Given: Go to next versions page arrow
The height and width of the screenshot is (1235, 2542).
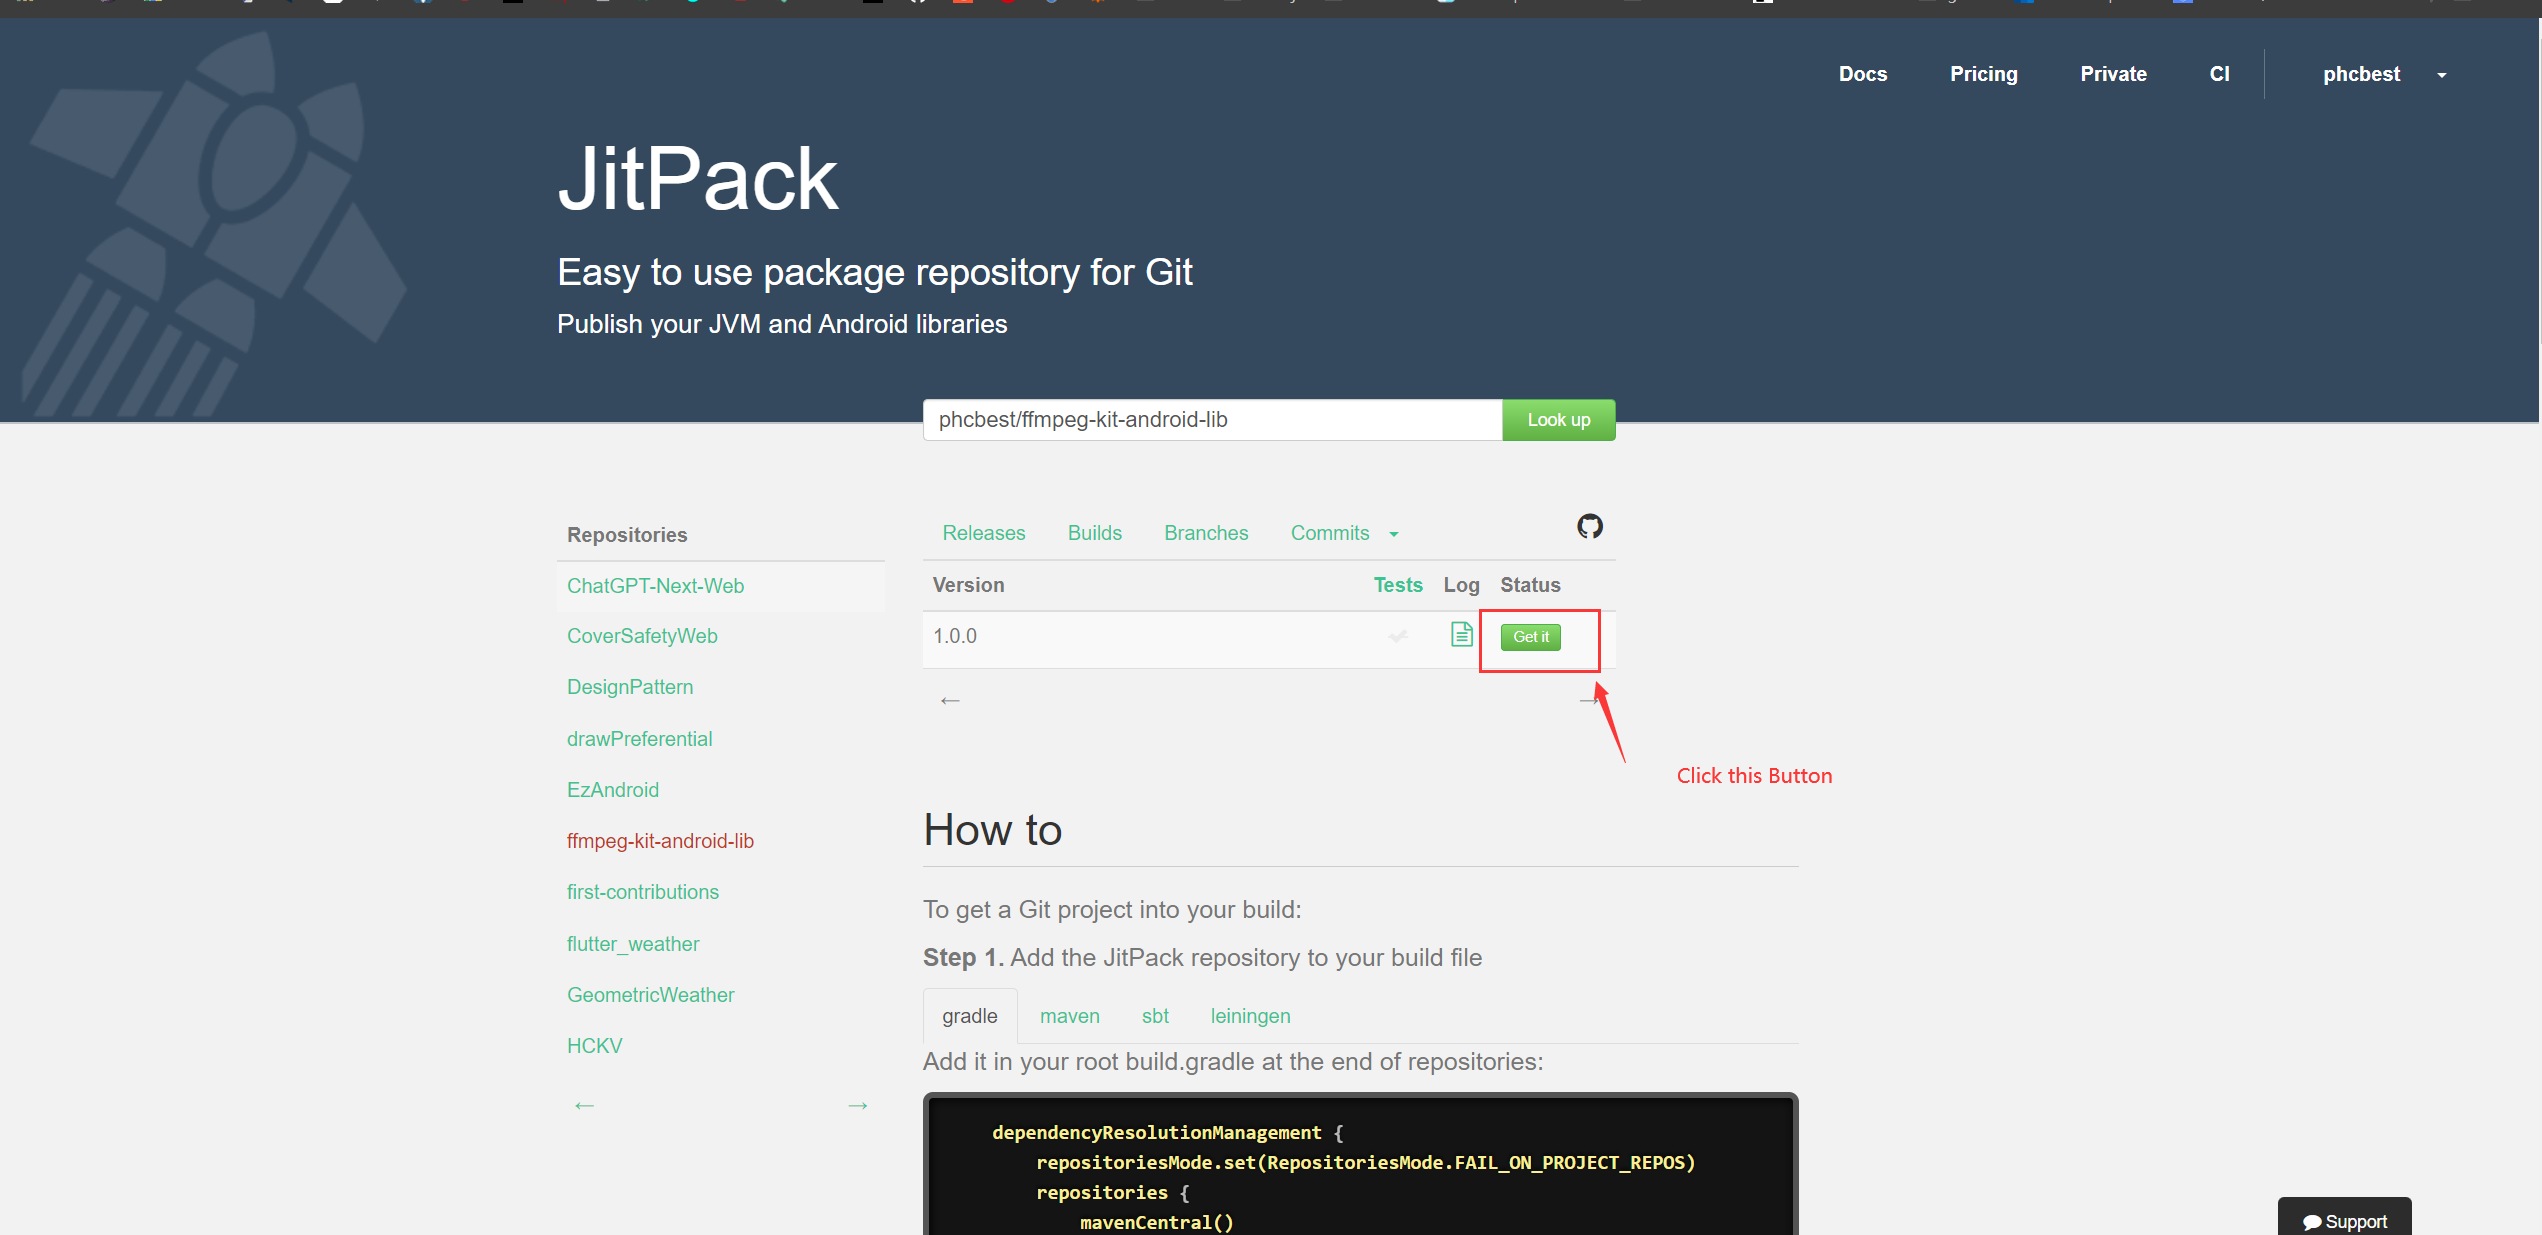Looking at the screenshot, I should [1587, 701].
